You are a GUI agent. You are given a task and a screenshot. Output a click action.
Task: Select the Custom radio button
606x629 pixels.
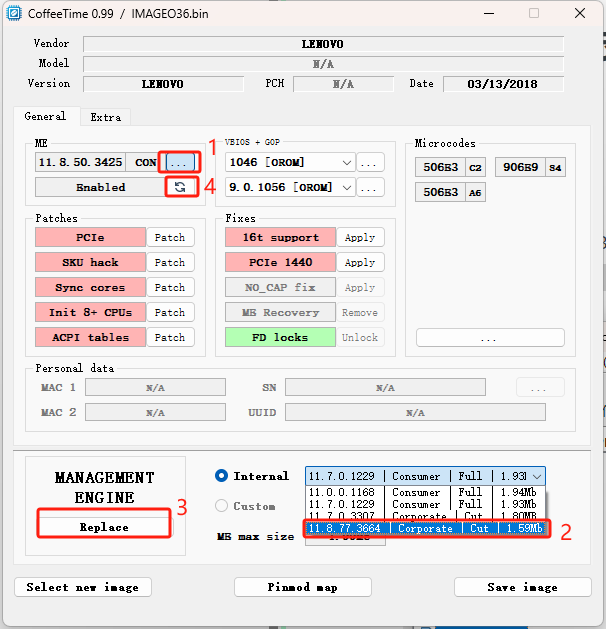[x=223, y=506]
